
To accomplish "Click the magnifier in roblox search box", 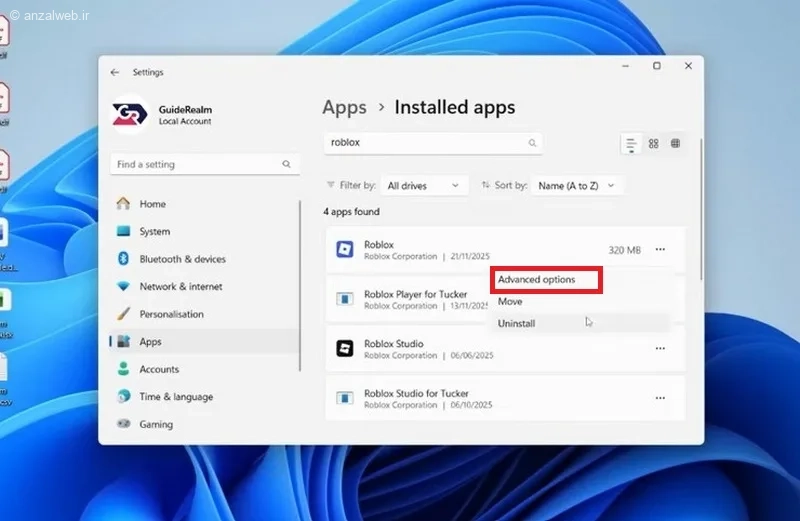I will pos(532,143).
